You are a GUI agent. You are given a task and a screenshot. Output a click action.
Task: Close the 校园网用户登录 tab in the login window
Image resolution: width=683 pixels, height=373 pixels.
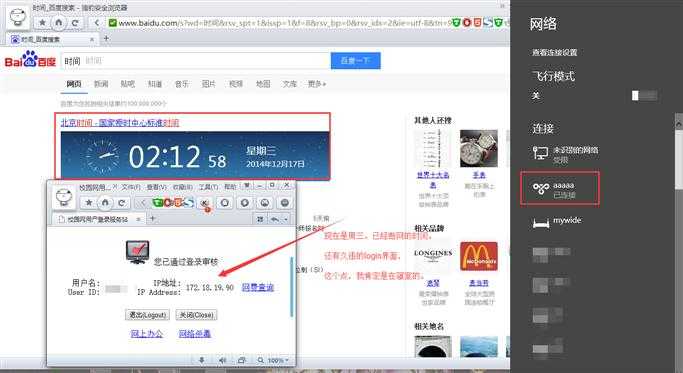(139, 219)
